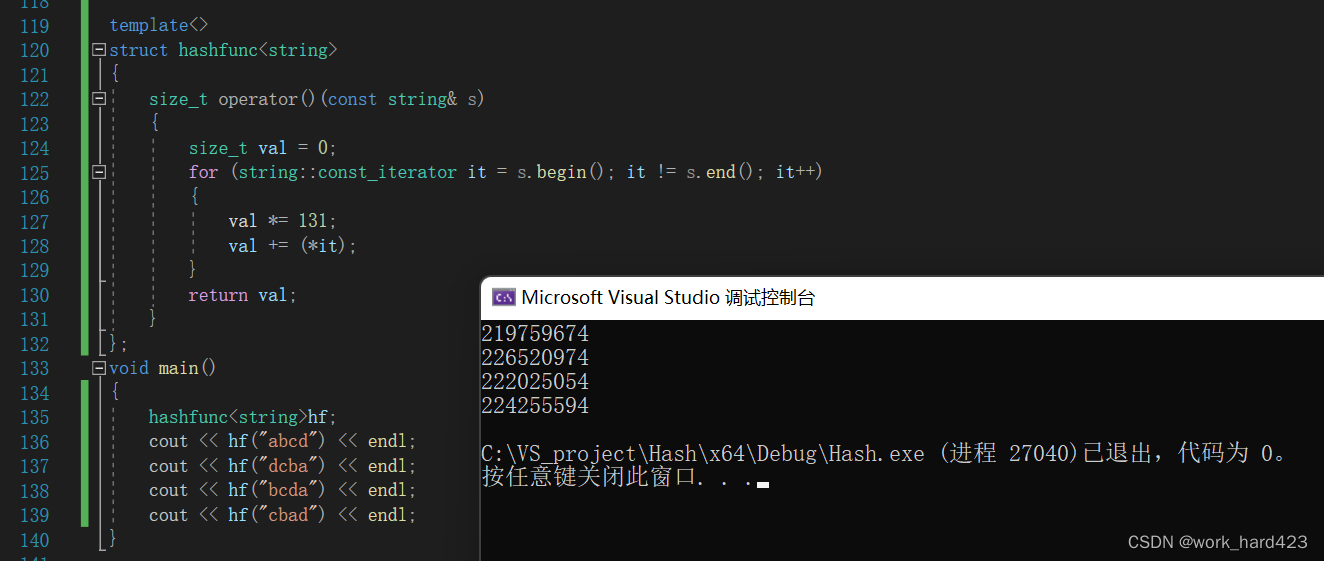1324x561 pixels.
Task: Click console output 219759674
Action: click(x=535, y=334)
